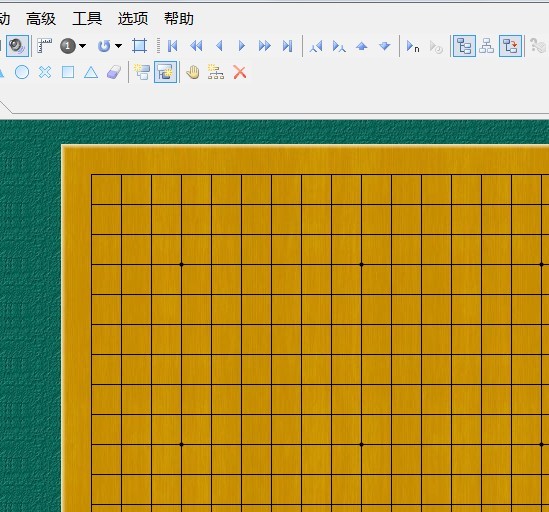Click the go-to-move-n icon
Image resolution: width=549 pixels, height=512 pixels.
pyautogui.click(x=413, y=46)
